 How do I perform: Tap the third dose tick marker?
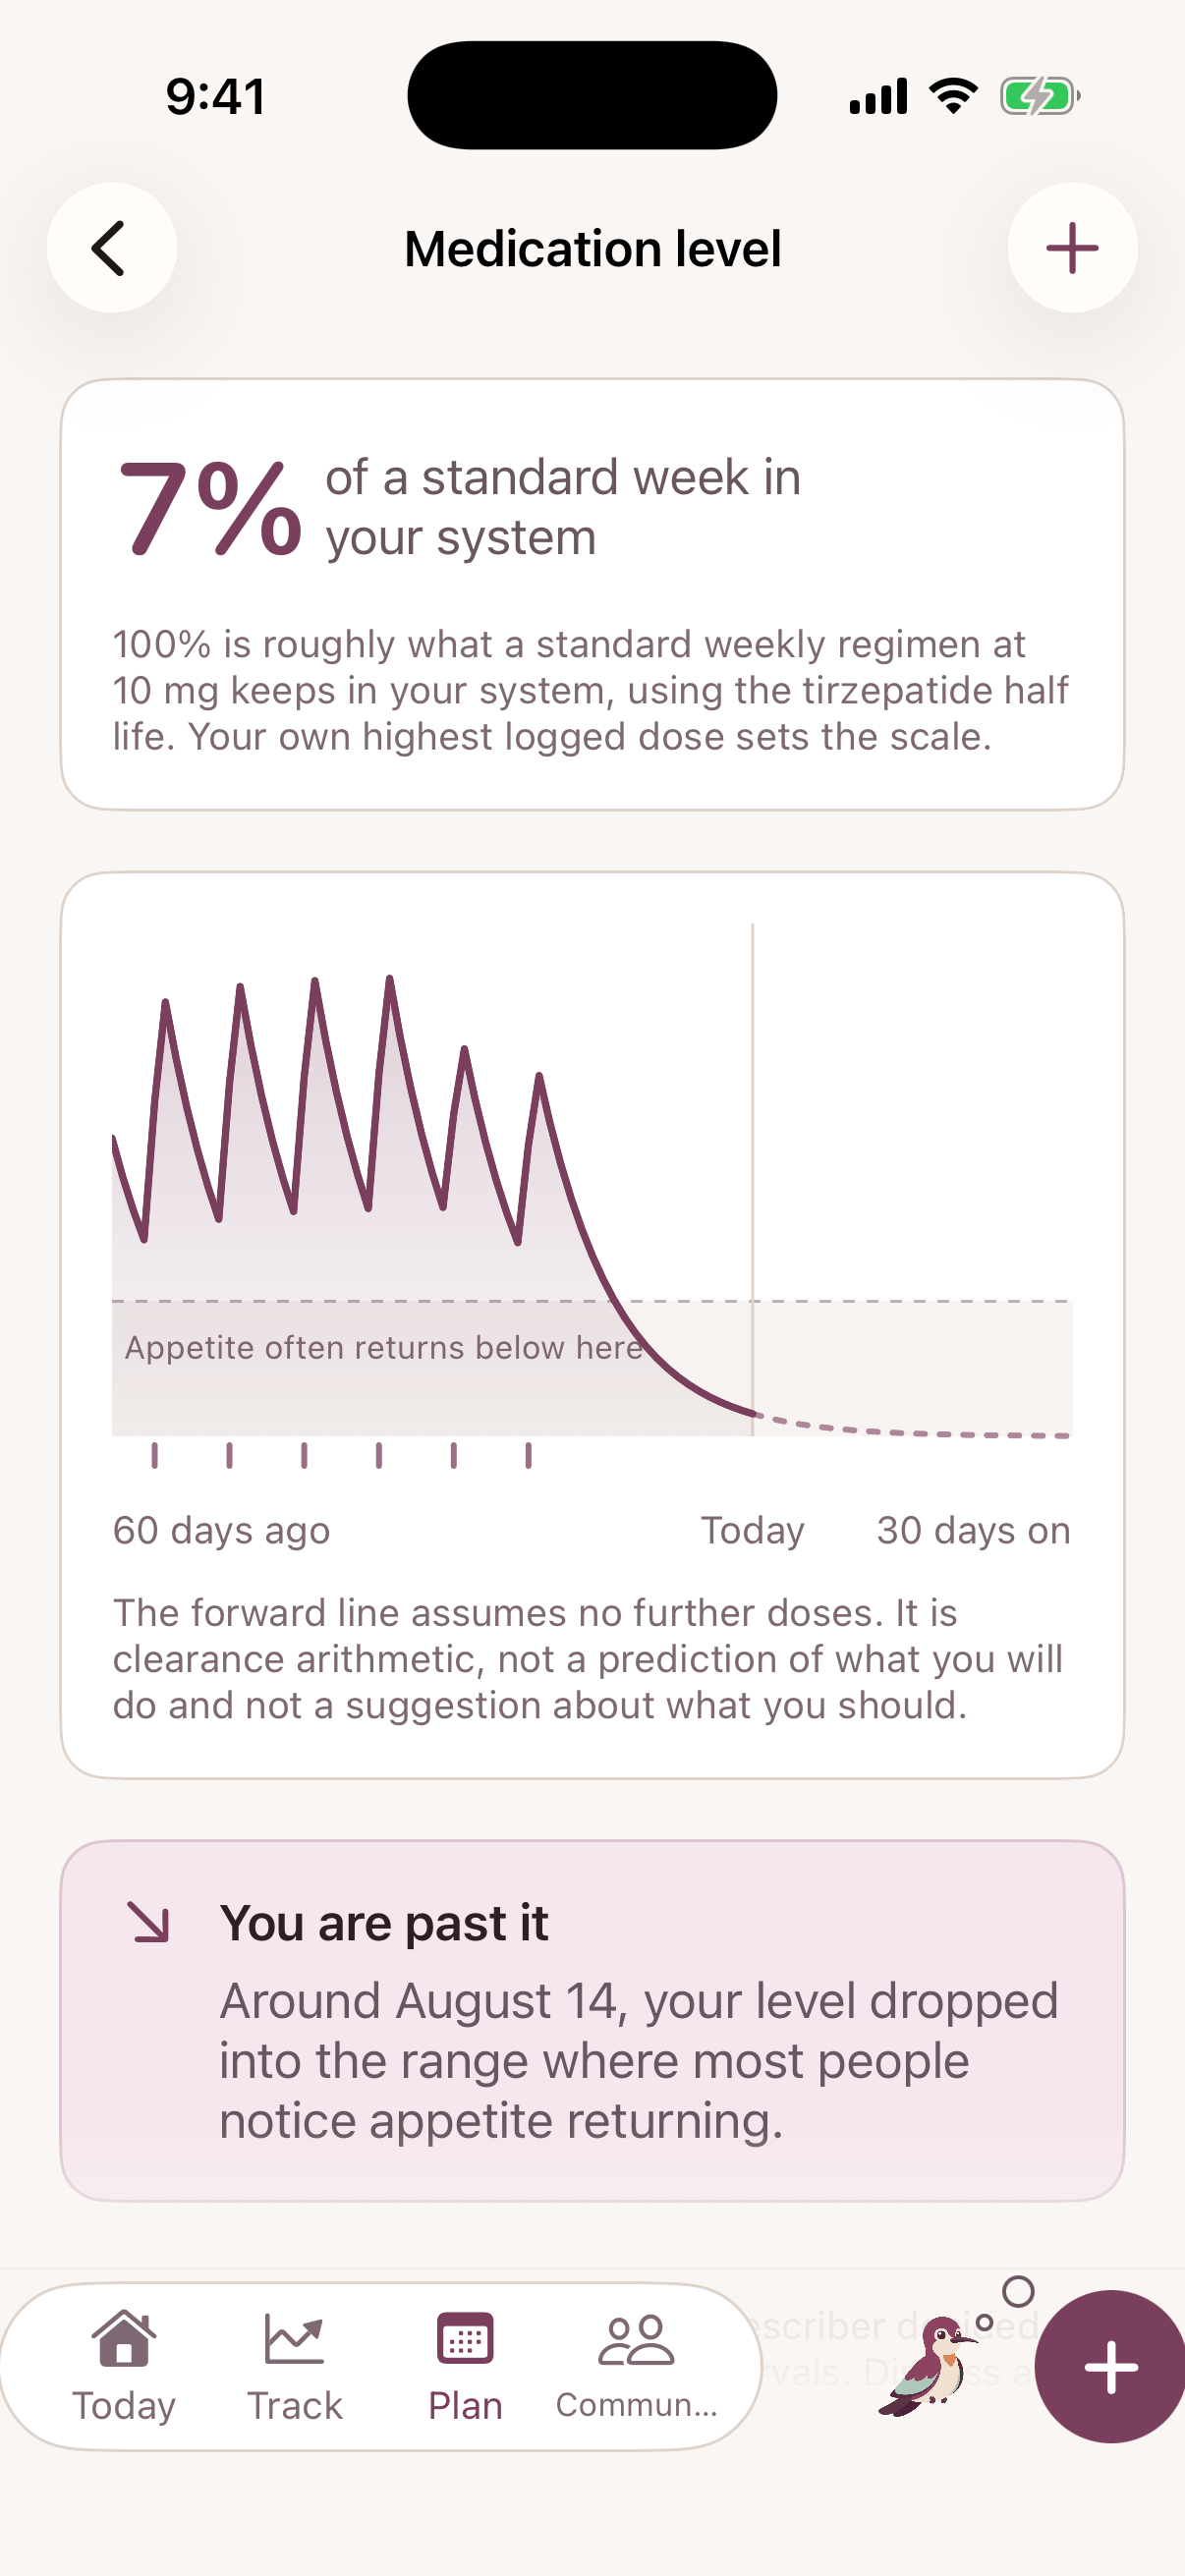[304, 1455]
